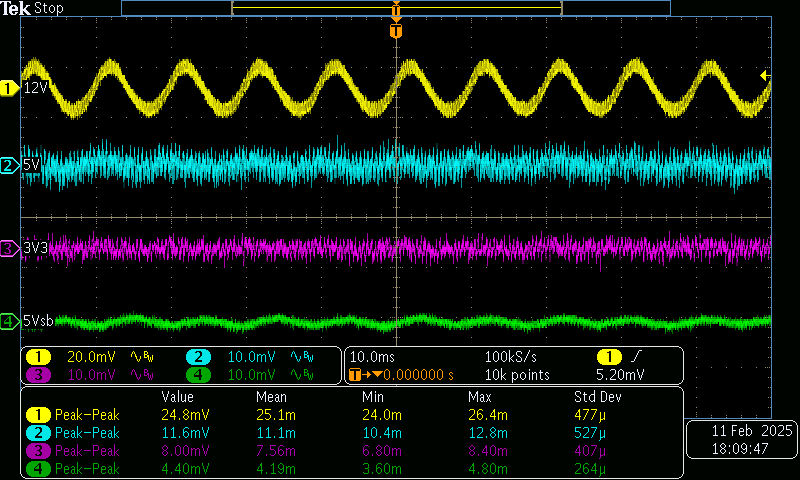Screen dimensions: 800x480
Task: Click the 11 Feb 2025 date readout
Action: click(752, 431)
